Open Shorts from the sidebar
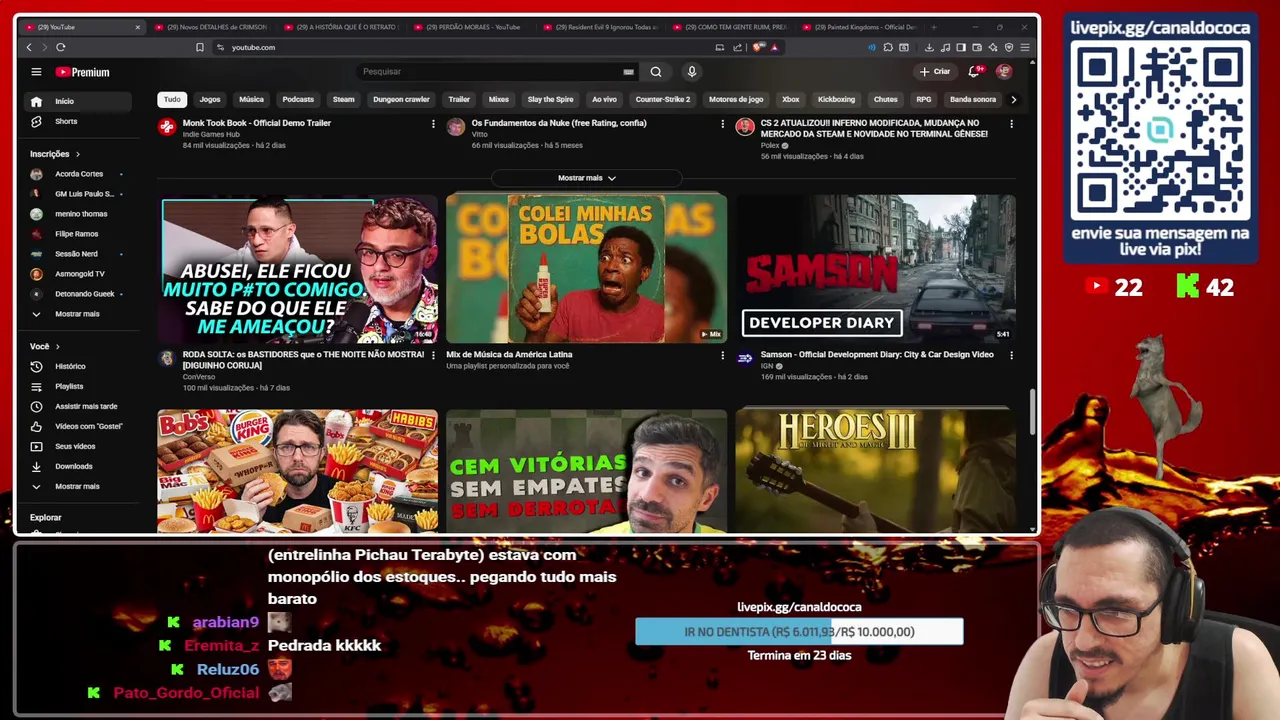 pos(77,121)
